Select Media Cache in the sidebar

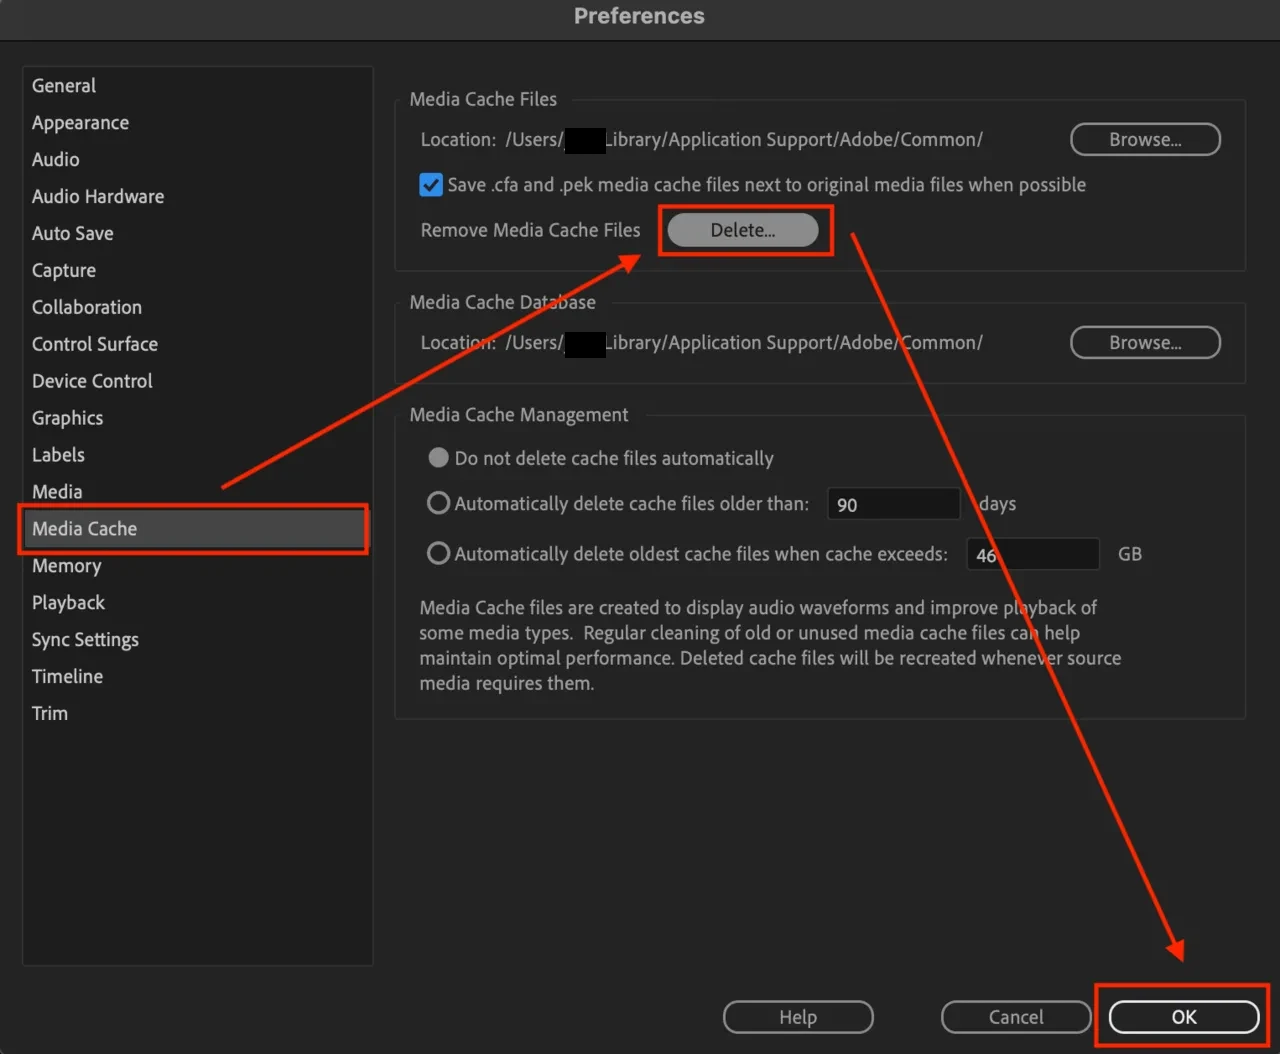point(194,529)
